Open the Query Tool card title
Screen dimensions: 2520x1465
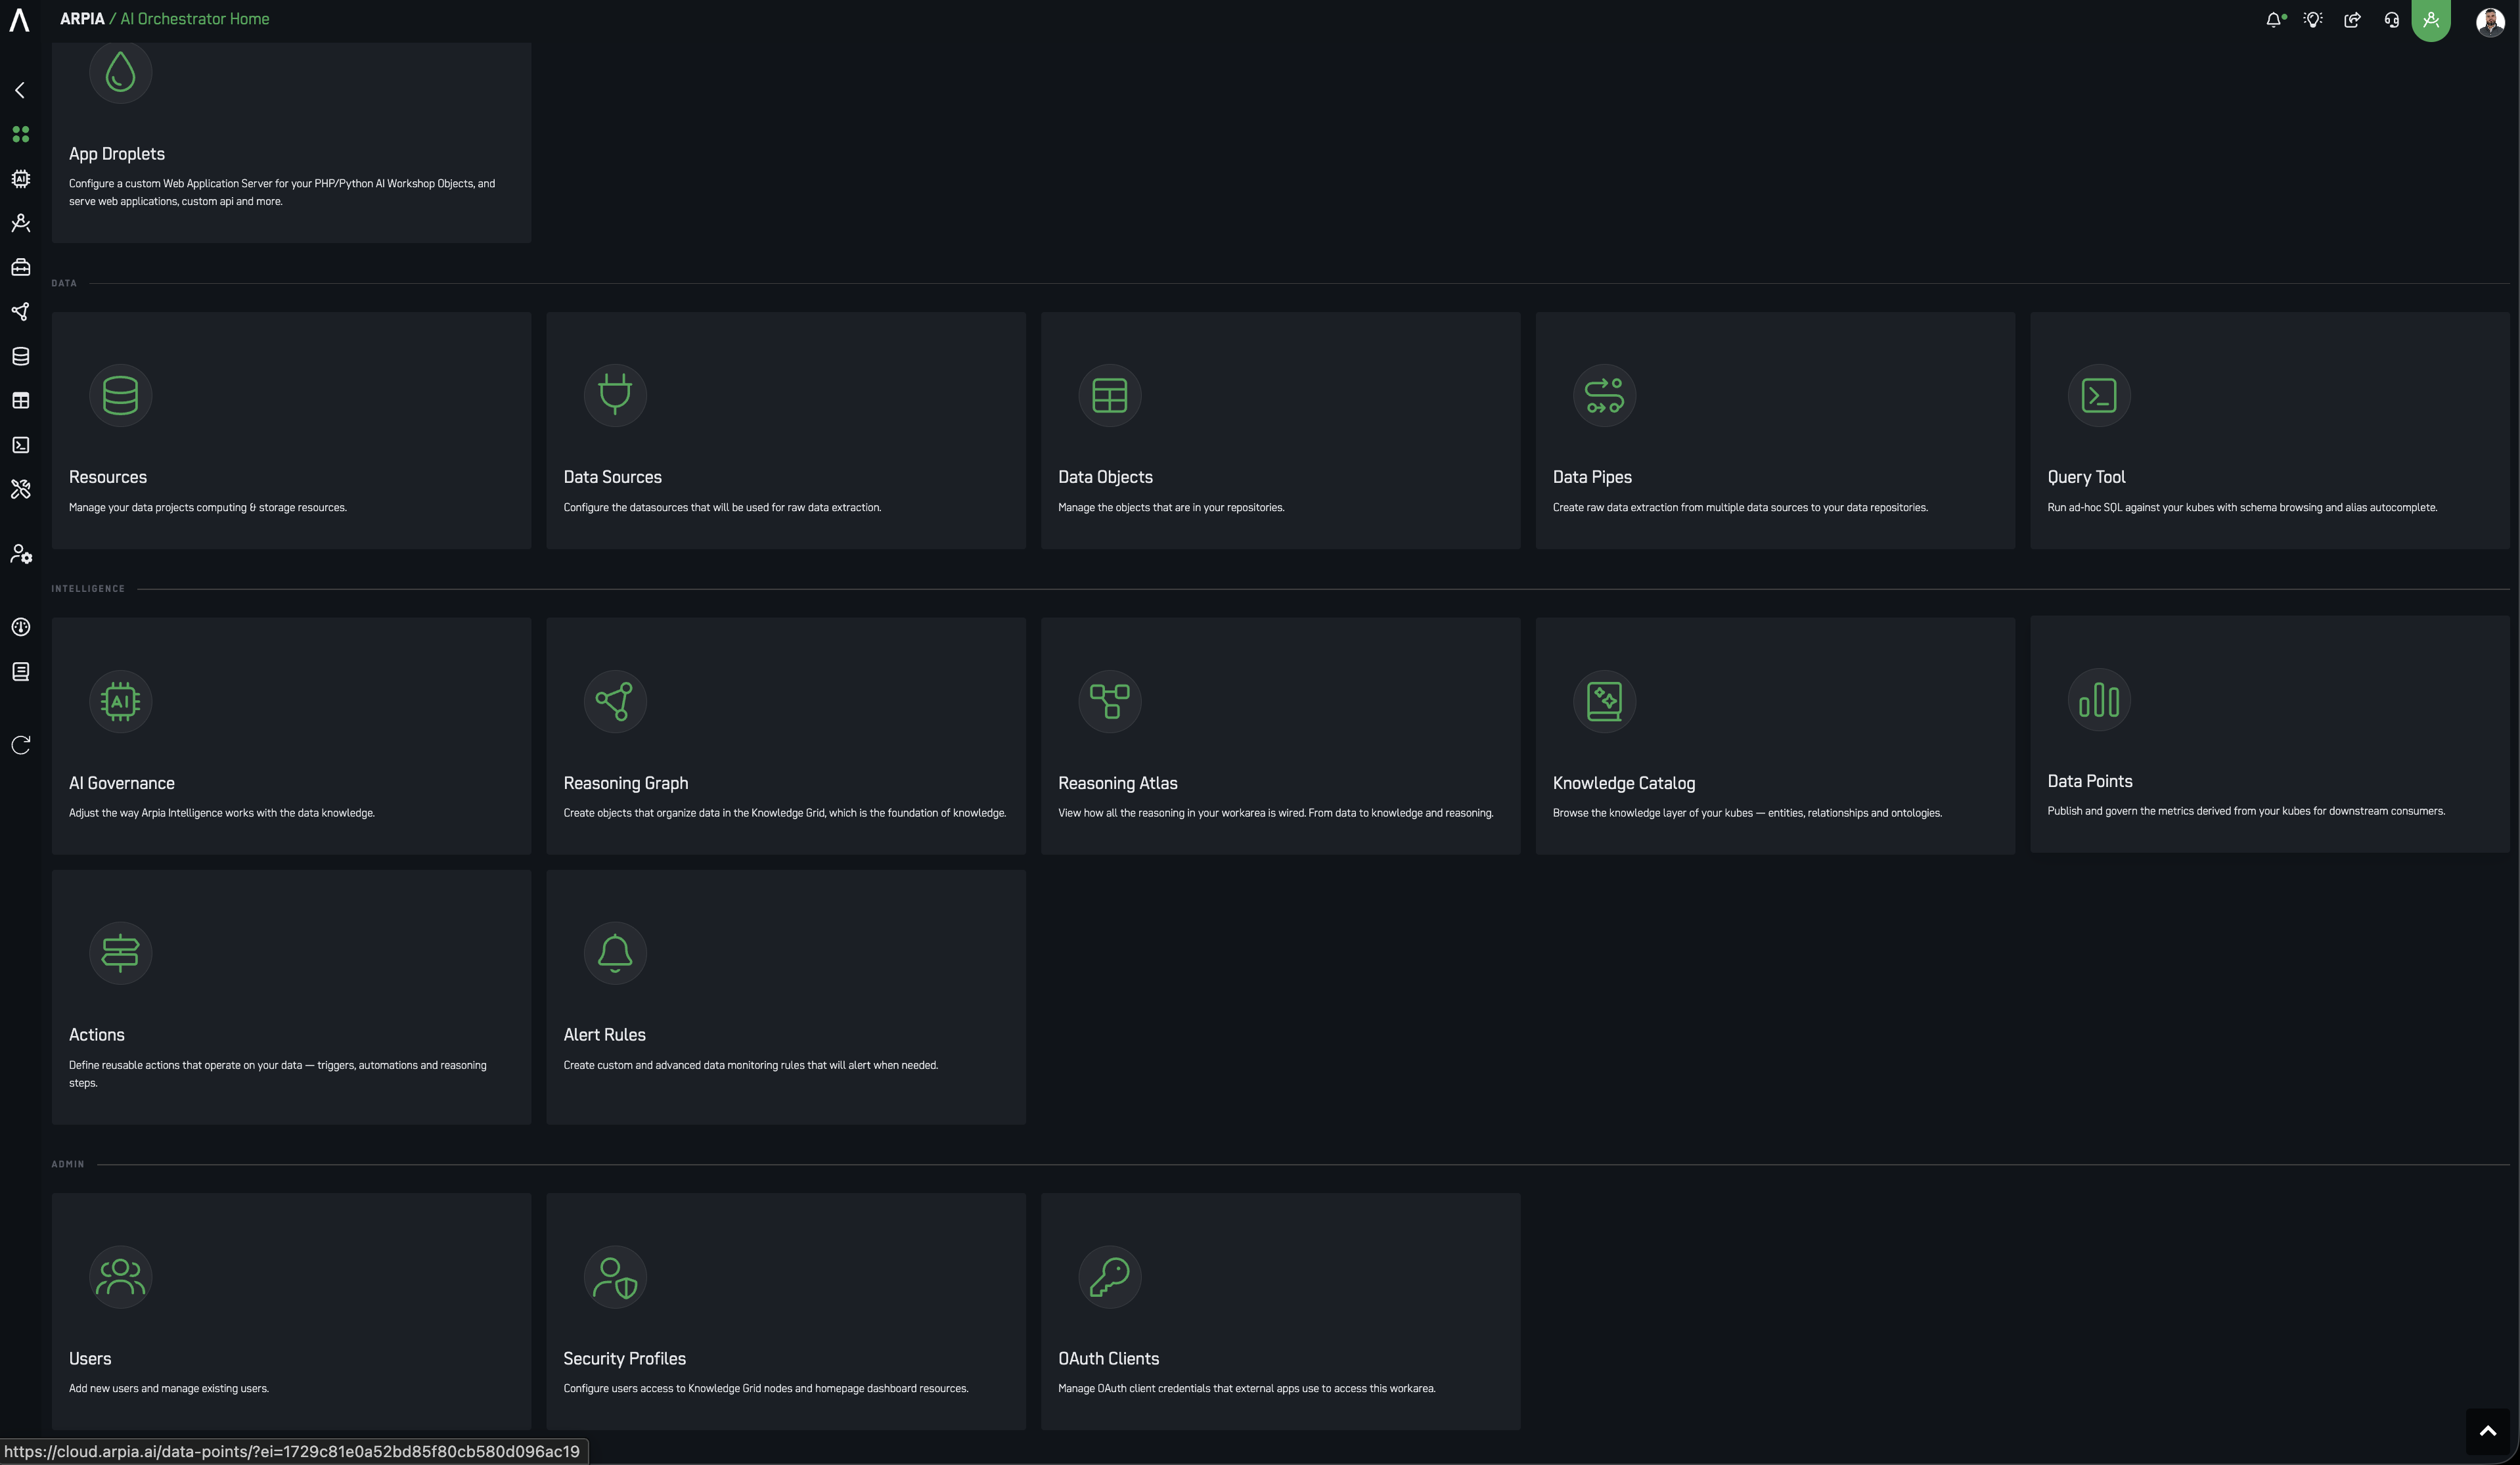point(2086,477)
